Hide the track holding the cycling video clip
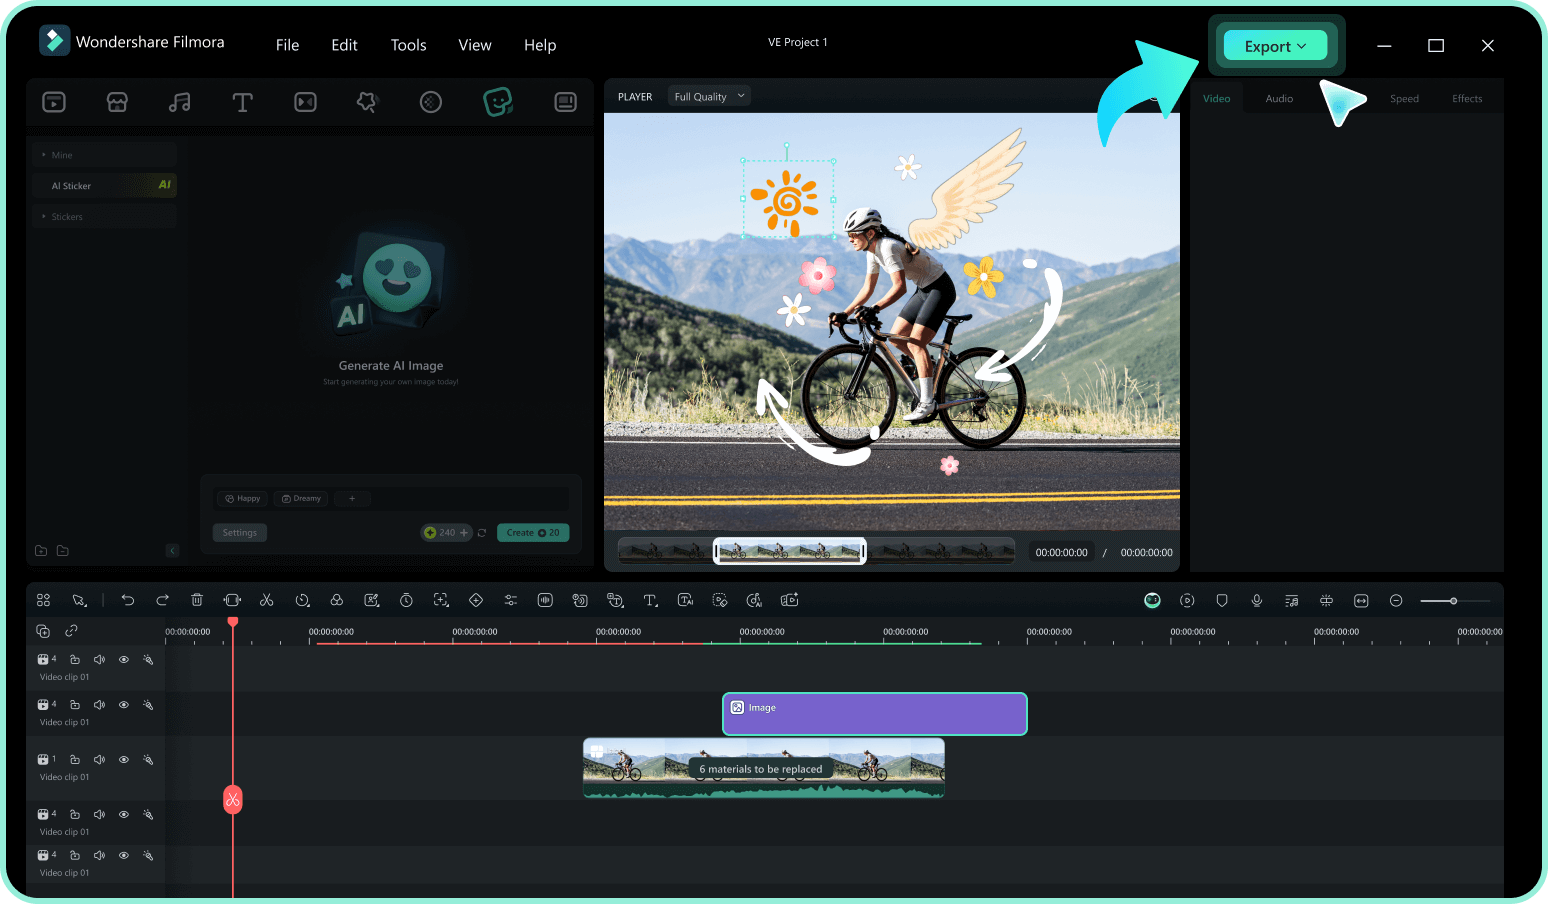Screen dimensions: 1548x904 pyautogui.click(x=124, y=760)
